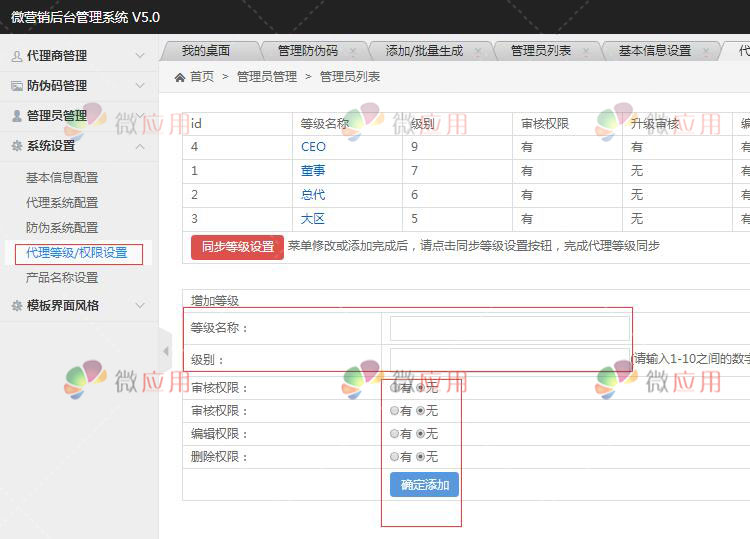Click the home icon in the breadcrumb
The image size is (750, 539).
[180, 77]
